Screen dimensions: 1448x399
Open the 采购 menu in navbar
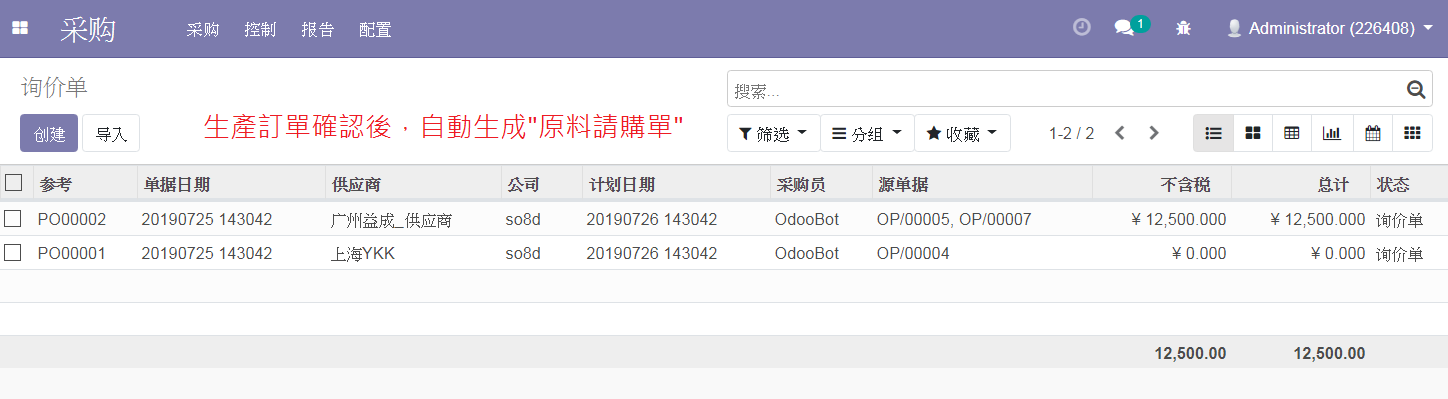202,30
